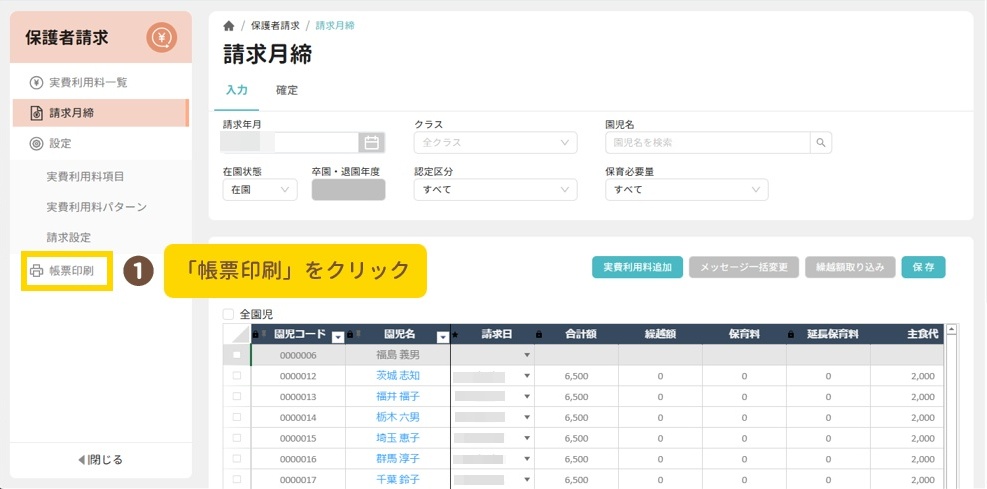Click the search magnifier icon for 園児名
987x489 pixels.
tap(821, 143)
